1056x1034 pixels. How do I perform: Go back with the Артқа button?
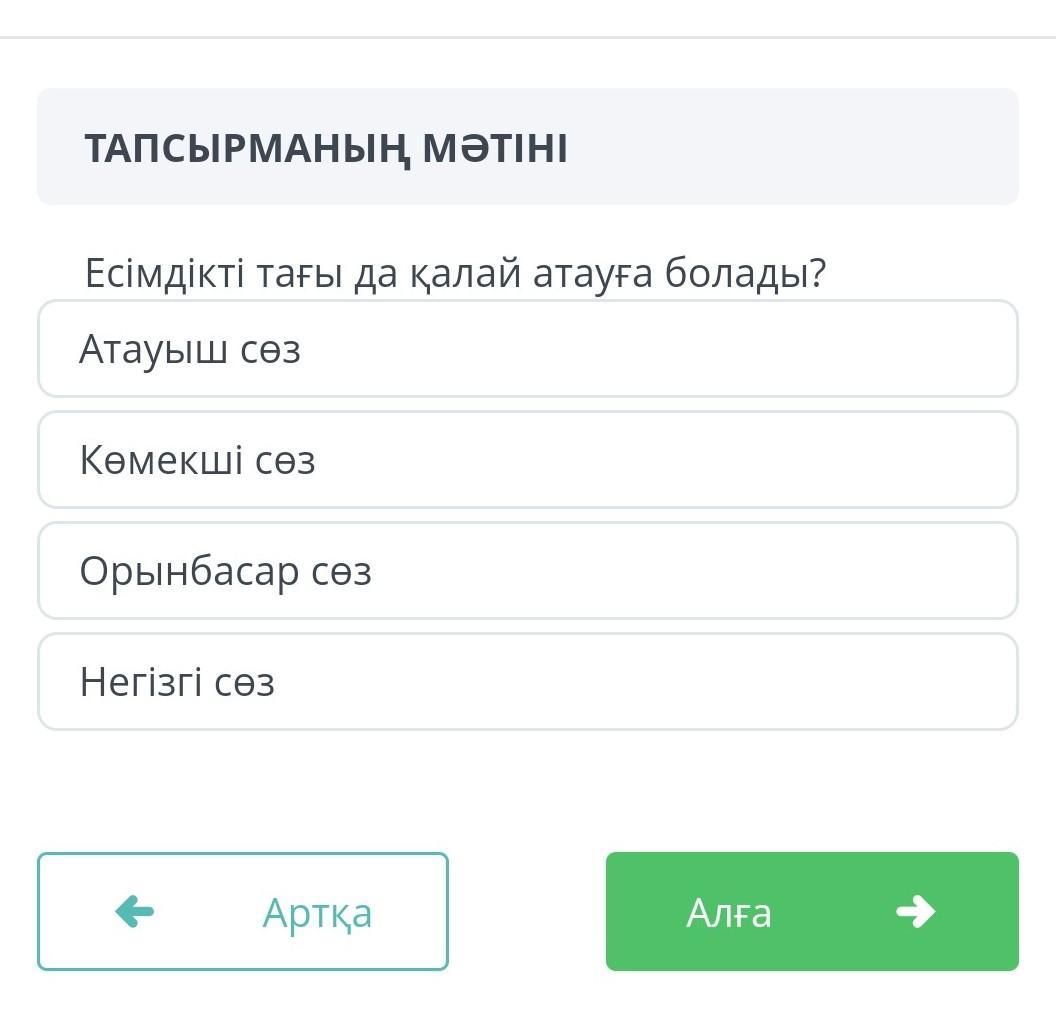tap(243, 911)
